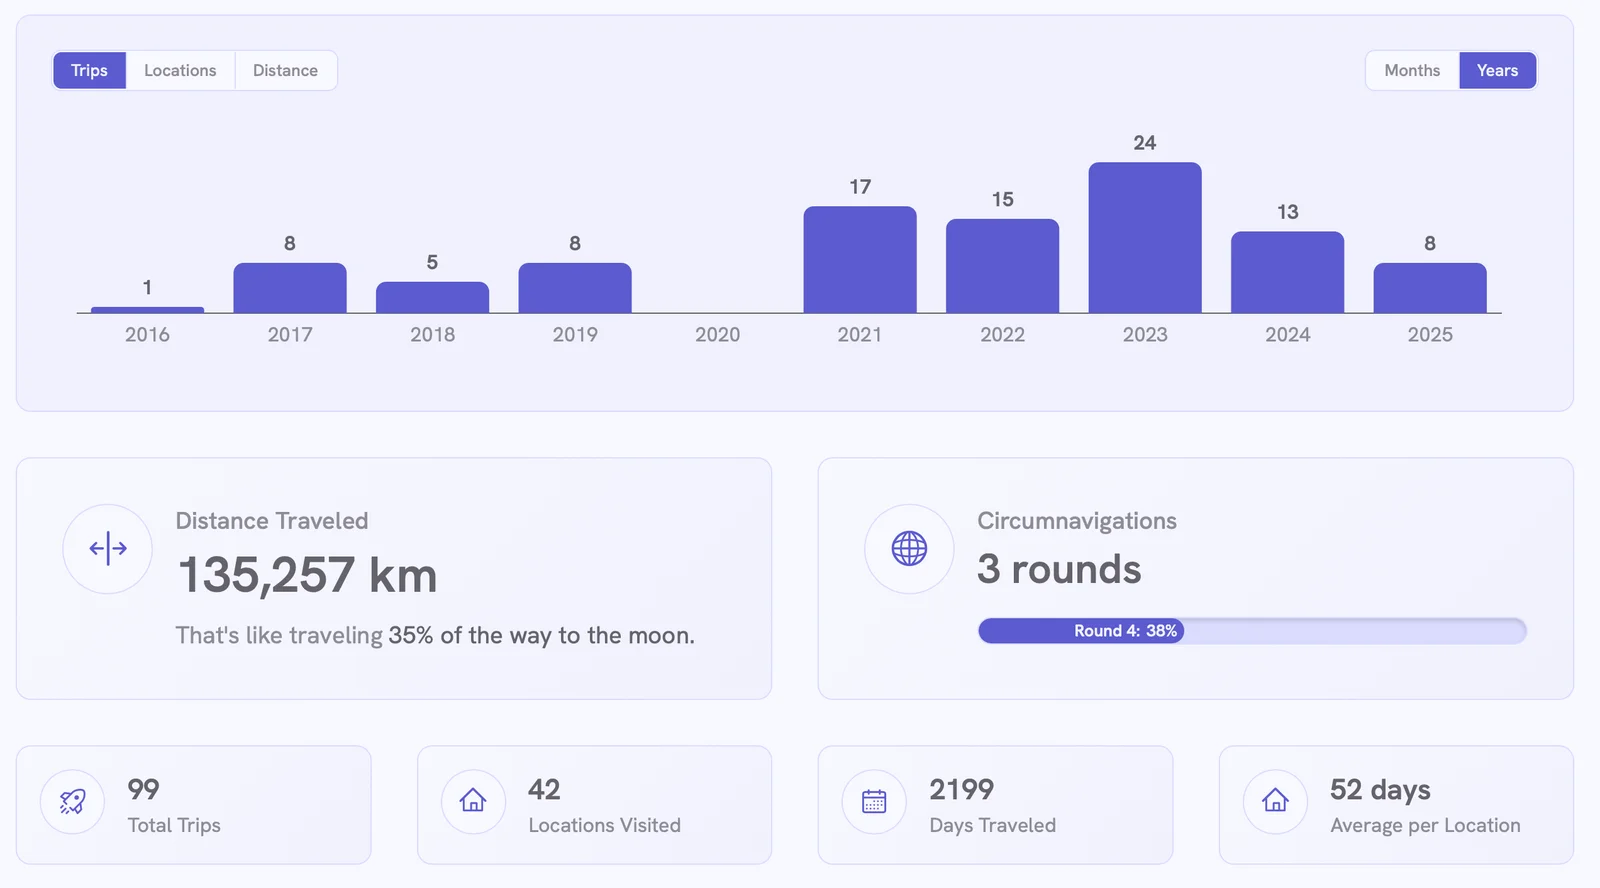Click the globe icon for Circumnavigations

click(909, 548)
